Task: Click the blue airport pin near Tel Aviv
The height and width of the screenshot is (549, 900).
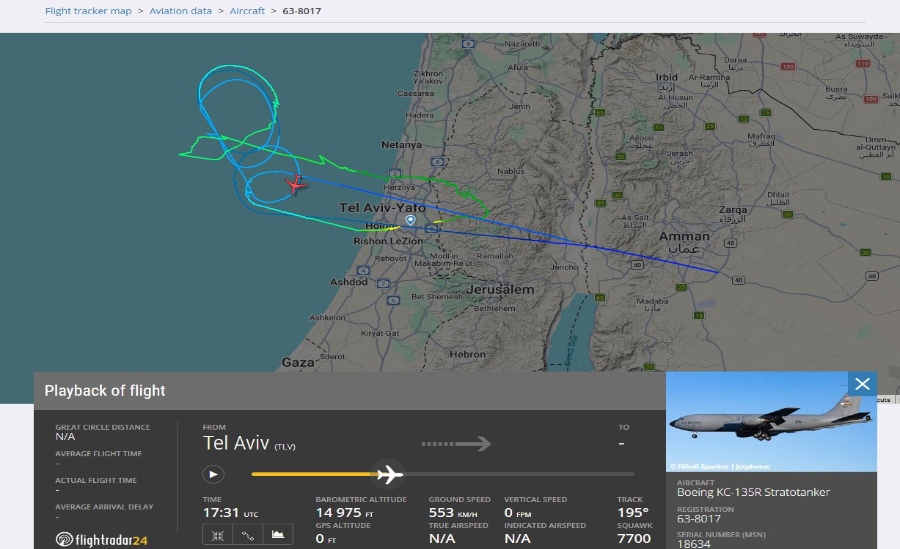Action: tap(410, 220)
